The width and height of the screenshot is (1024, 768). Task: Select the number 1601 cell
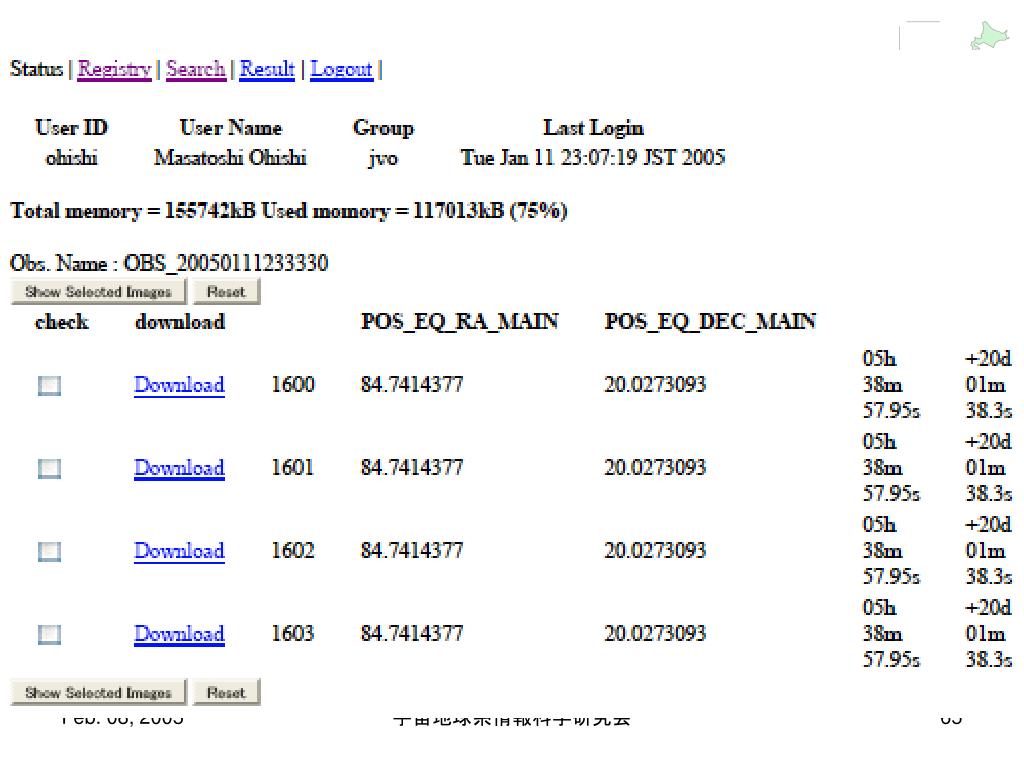tap(293, 467)
